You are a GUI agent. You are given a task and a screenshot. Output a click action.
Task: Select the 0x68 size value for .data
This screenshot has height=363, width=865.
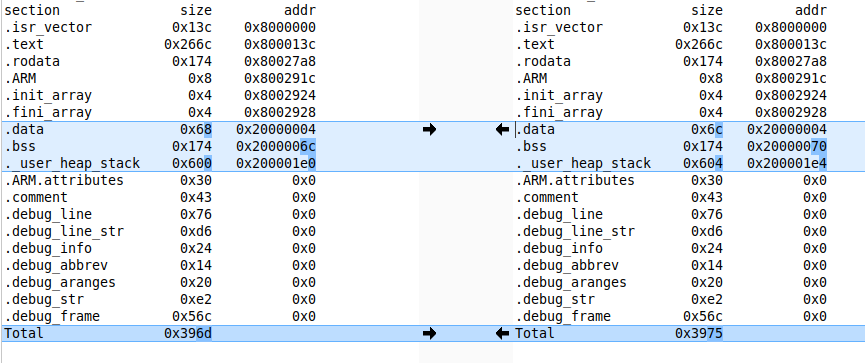pyautogui.click(x=196, y=130)
